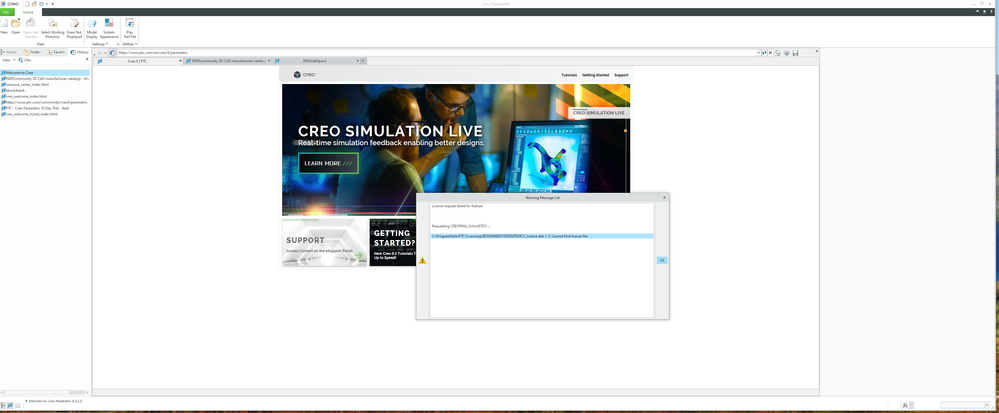This screenshot has height=413, width=999.
Task: Click the browser forward arrow
Action: click(105, 53)
